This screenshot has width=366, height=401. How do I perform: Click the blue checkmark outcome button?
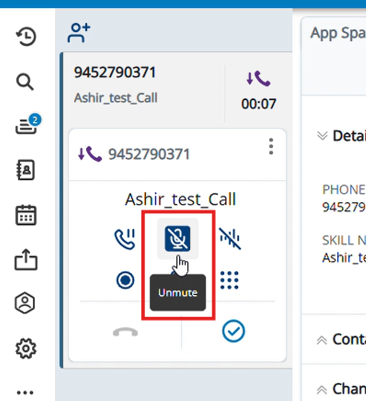point(233,331)
